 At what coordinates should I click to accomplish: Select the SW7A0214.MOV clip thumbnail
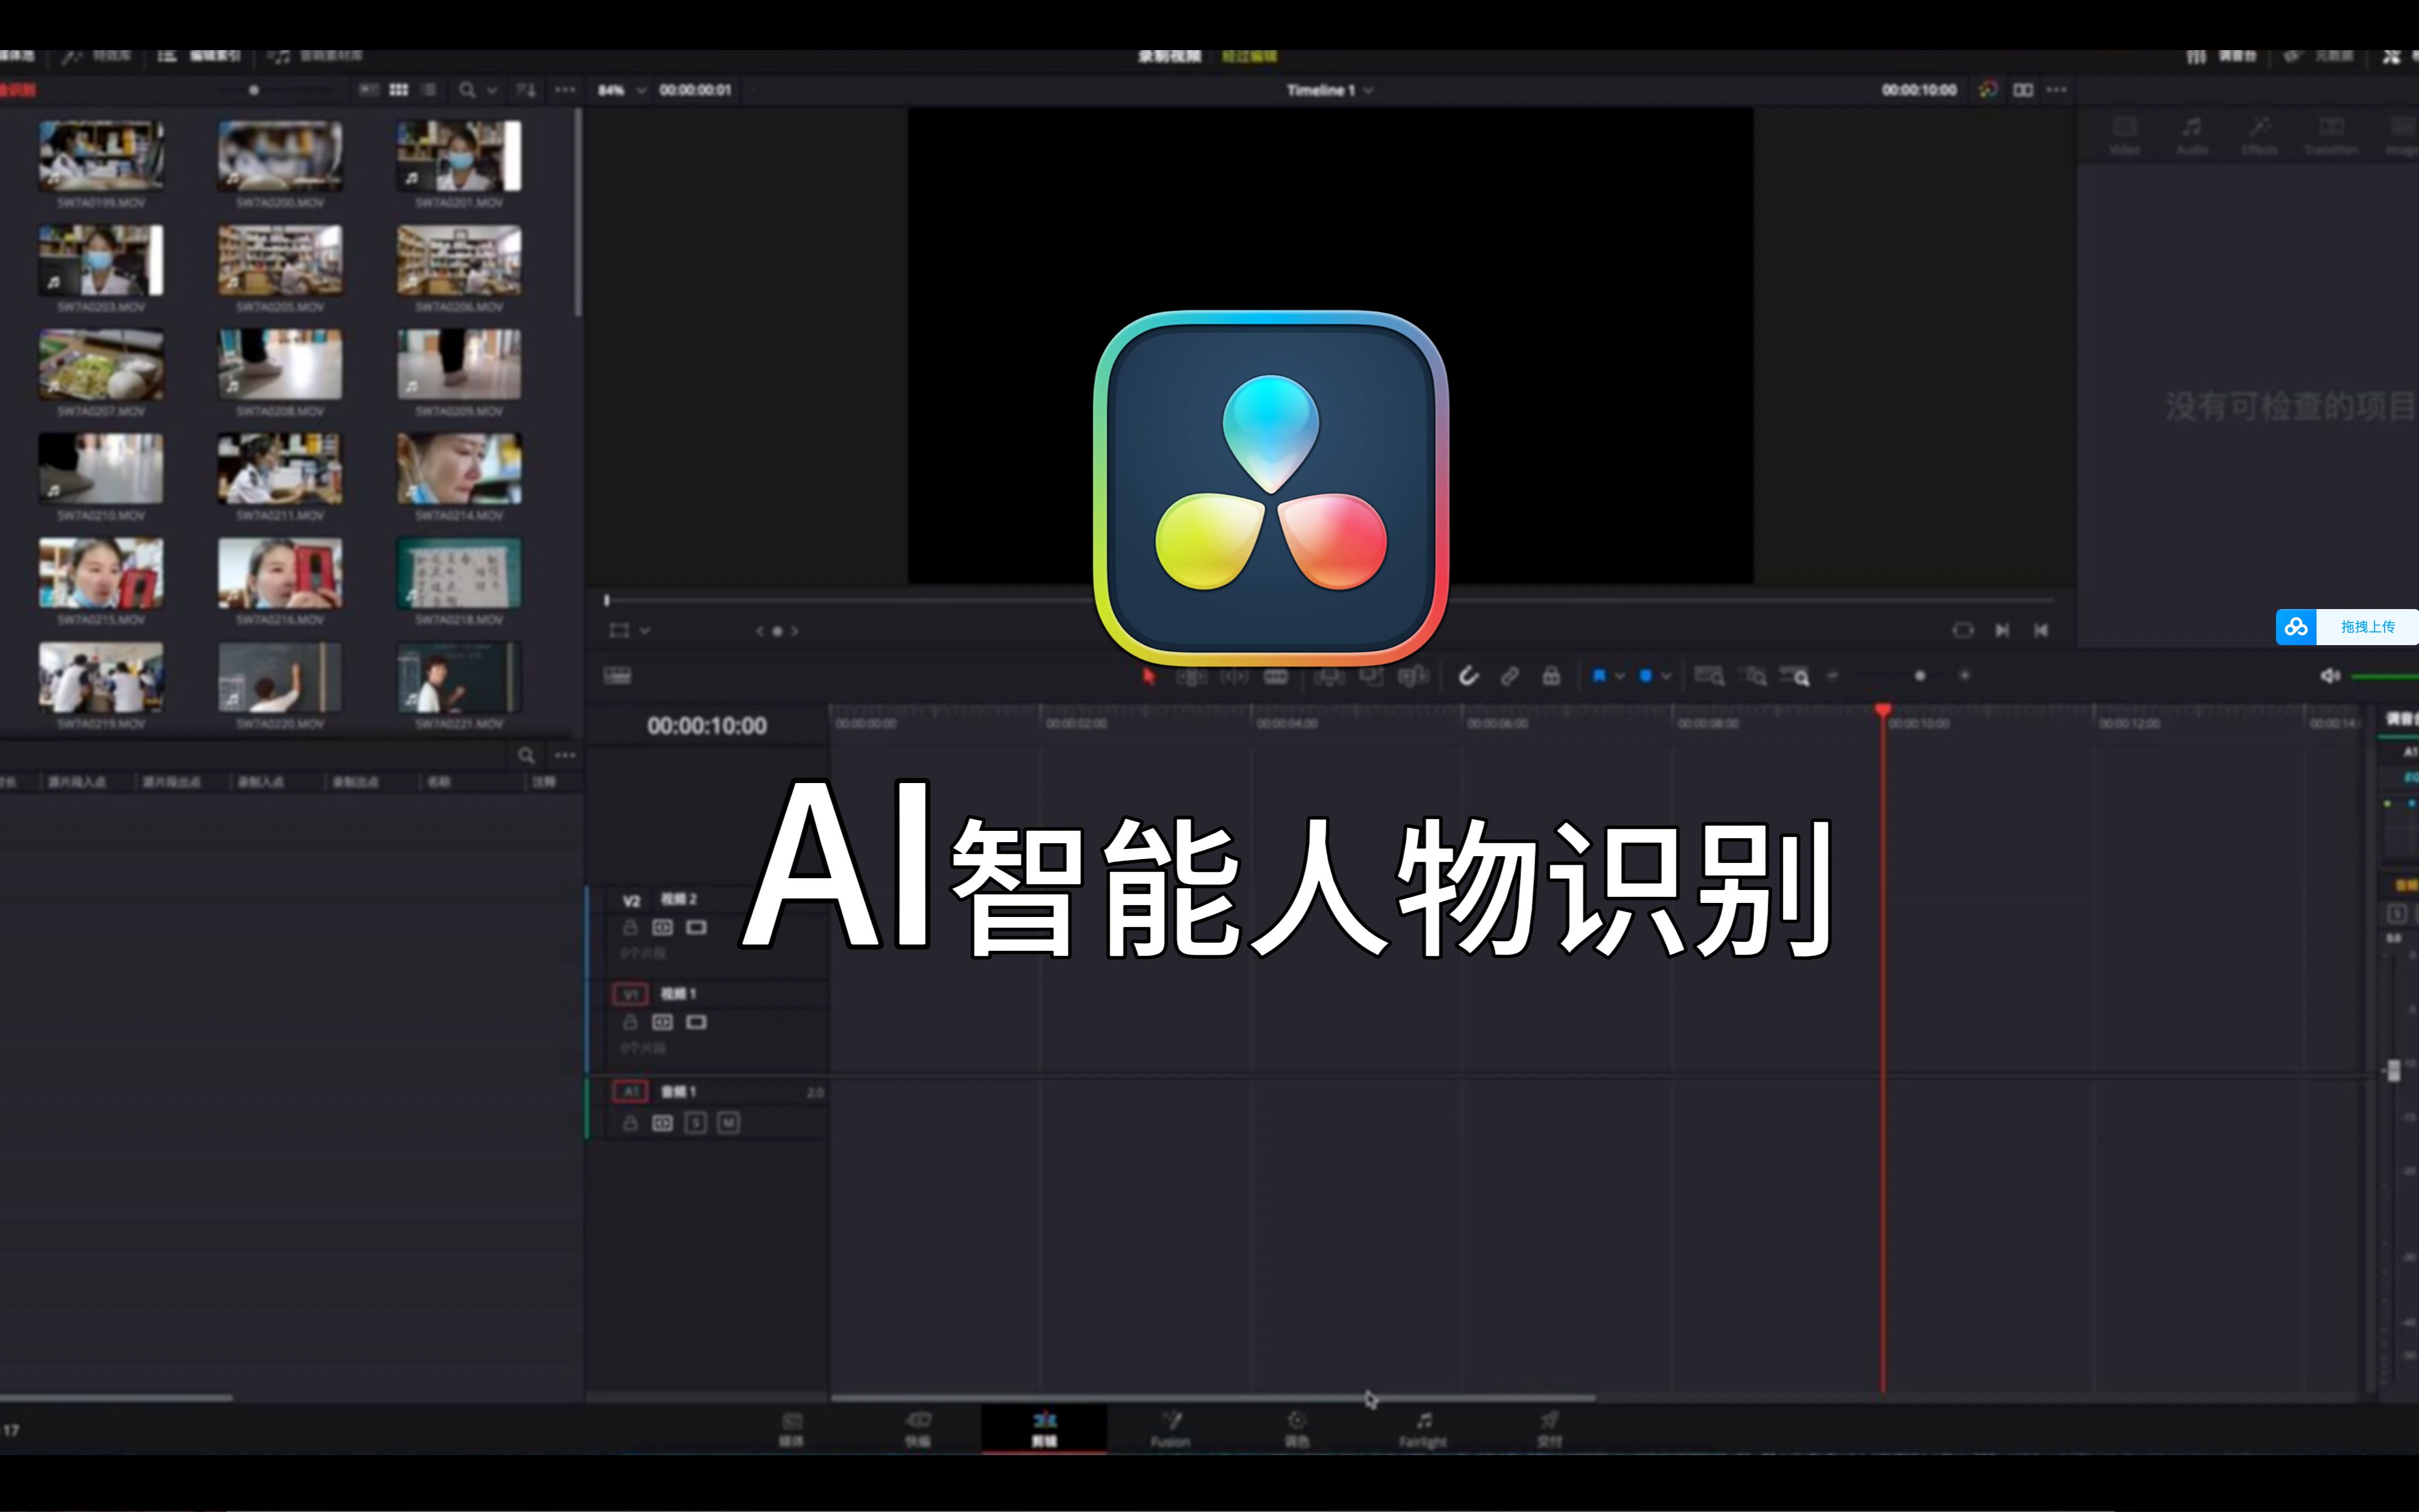click(459, 468)
